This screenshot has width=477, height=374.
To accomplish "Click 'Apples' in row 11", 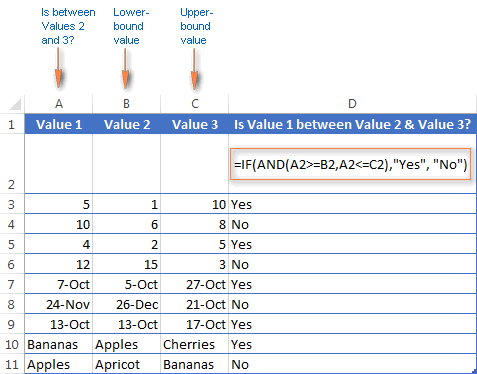I will click(x=59, y=364).
